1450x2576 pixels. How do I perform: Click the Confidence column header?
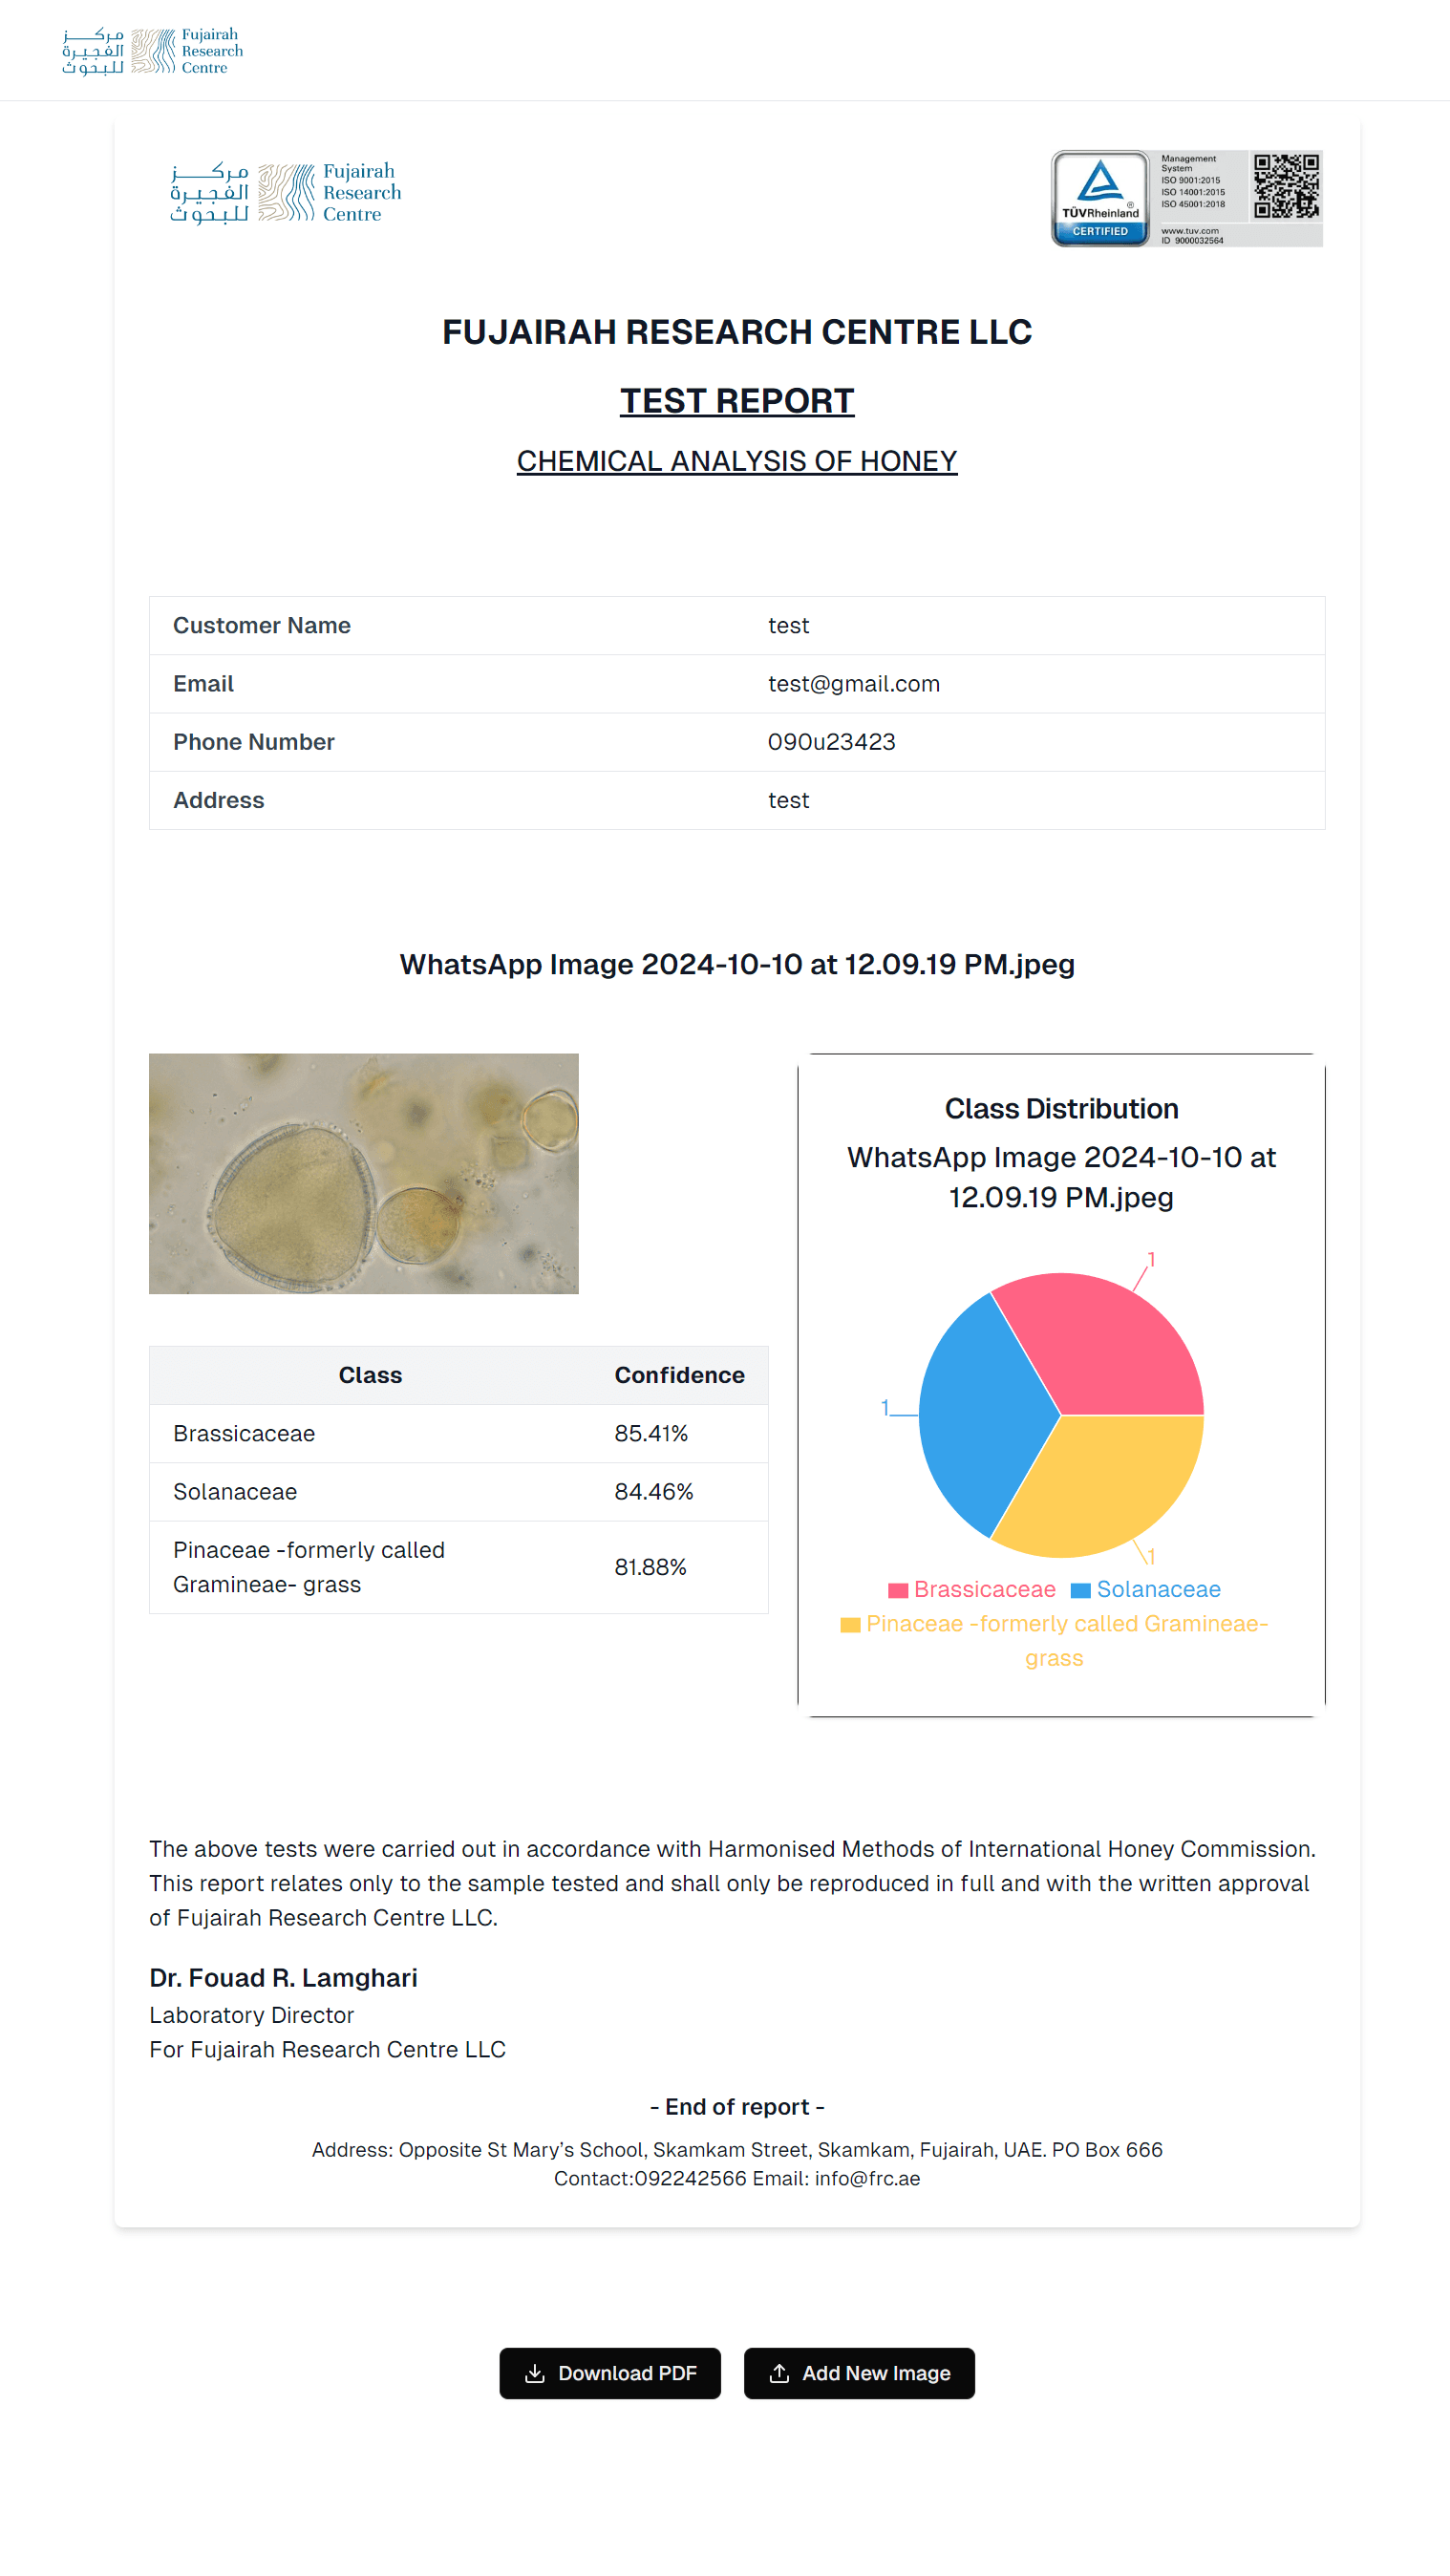point(679,1375)
